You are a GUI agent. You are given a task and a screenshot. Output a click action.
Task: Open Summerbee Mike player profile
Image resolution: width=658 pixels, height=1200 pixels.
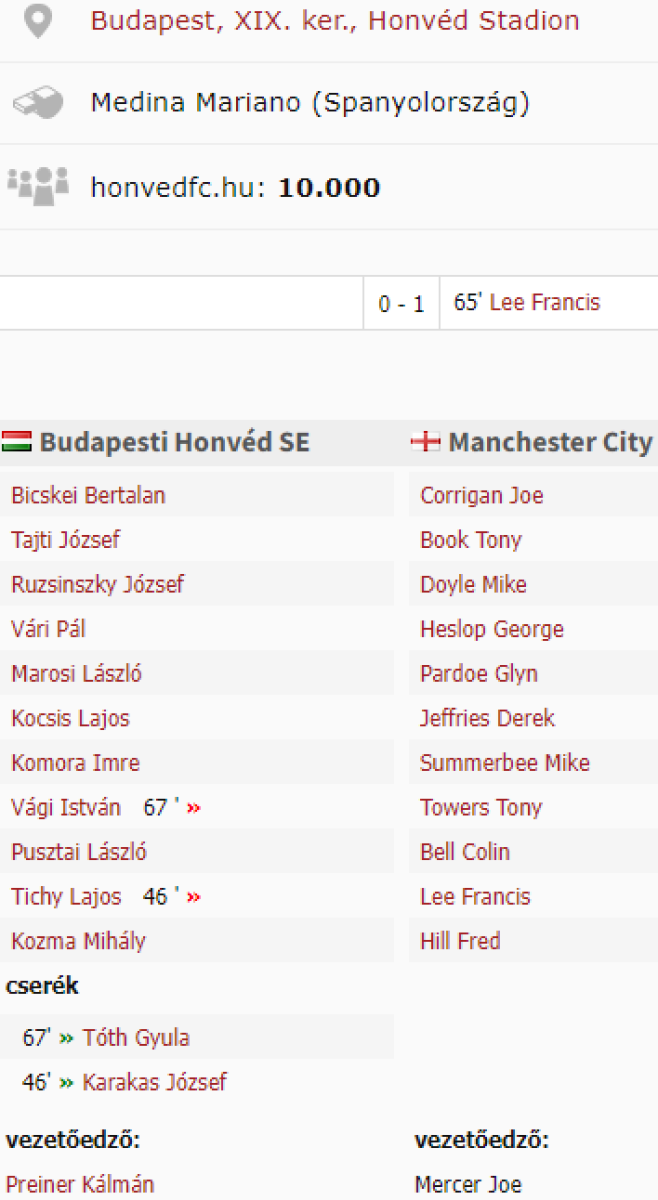505,763
